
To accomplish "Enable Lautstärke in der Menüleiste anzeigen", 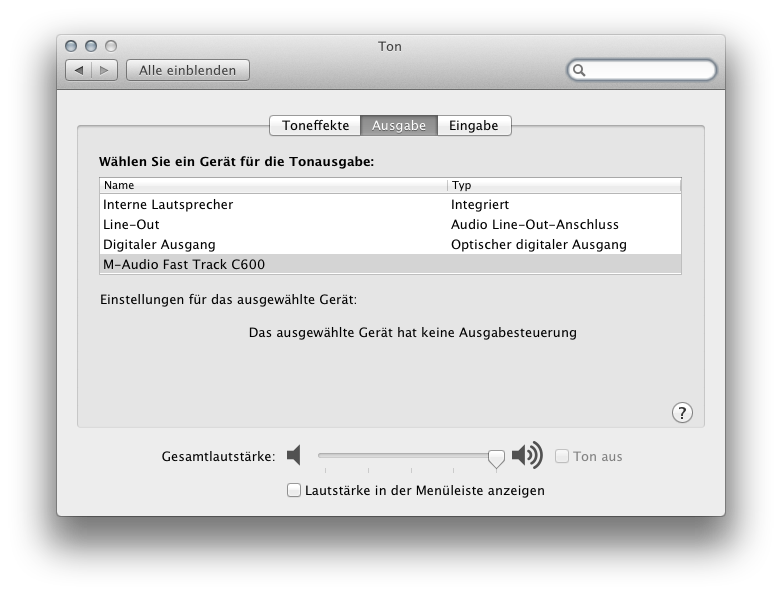I will (x=294, y=490).
